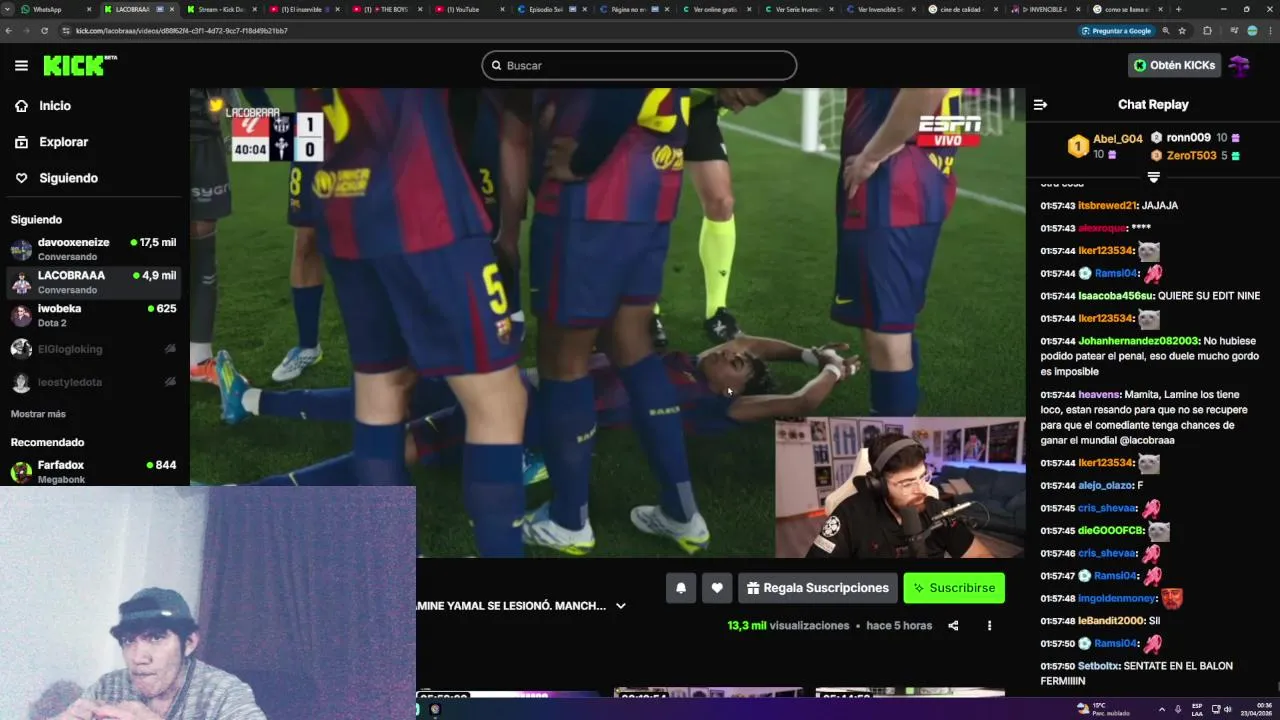Click ronn009 in leaderboard
The image size is (1280, 720).
1188,138
